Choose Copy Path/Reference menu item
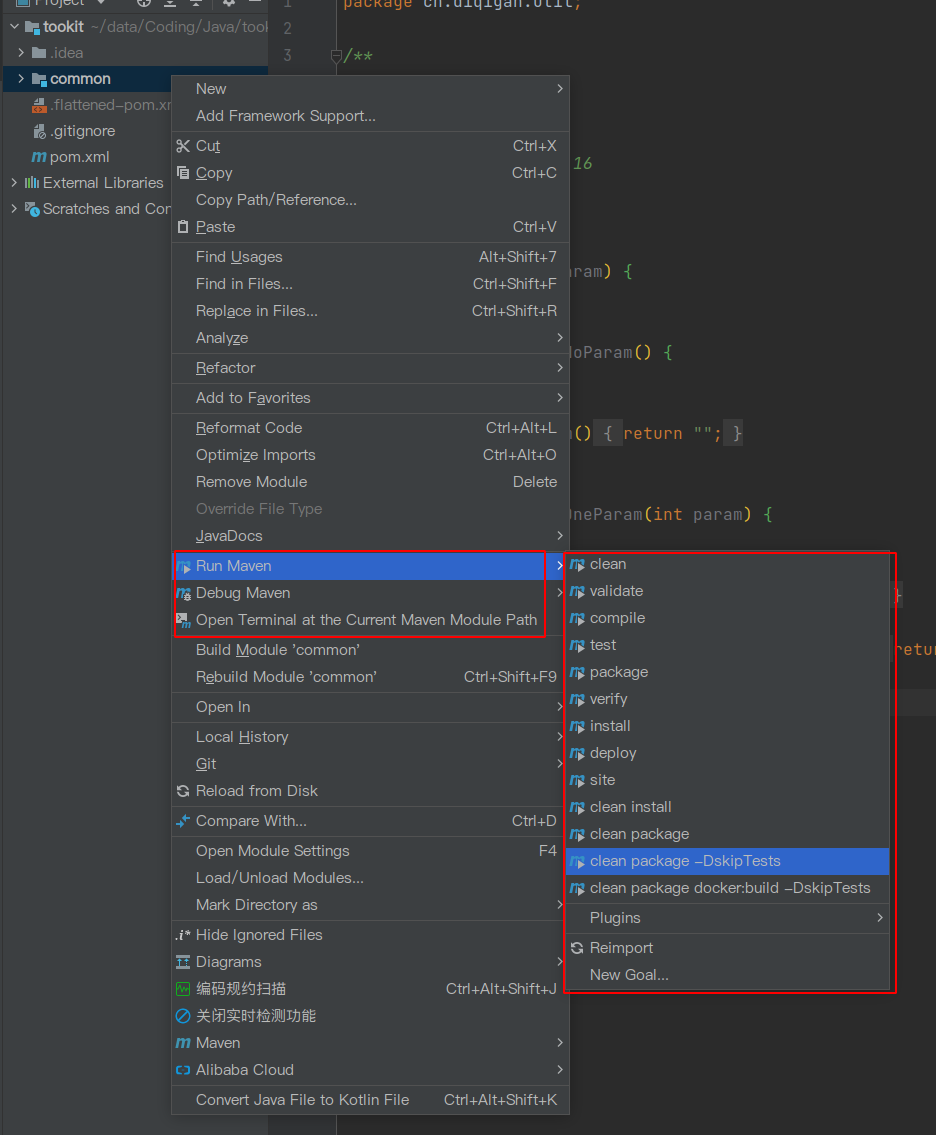936x1135 pixels. (371, 200)
